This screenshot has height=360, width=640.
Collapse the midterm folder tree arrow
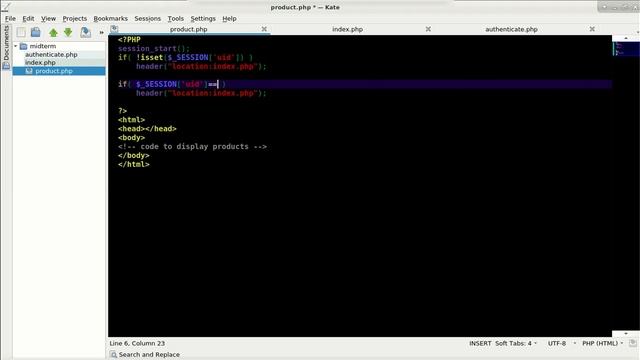16,46
